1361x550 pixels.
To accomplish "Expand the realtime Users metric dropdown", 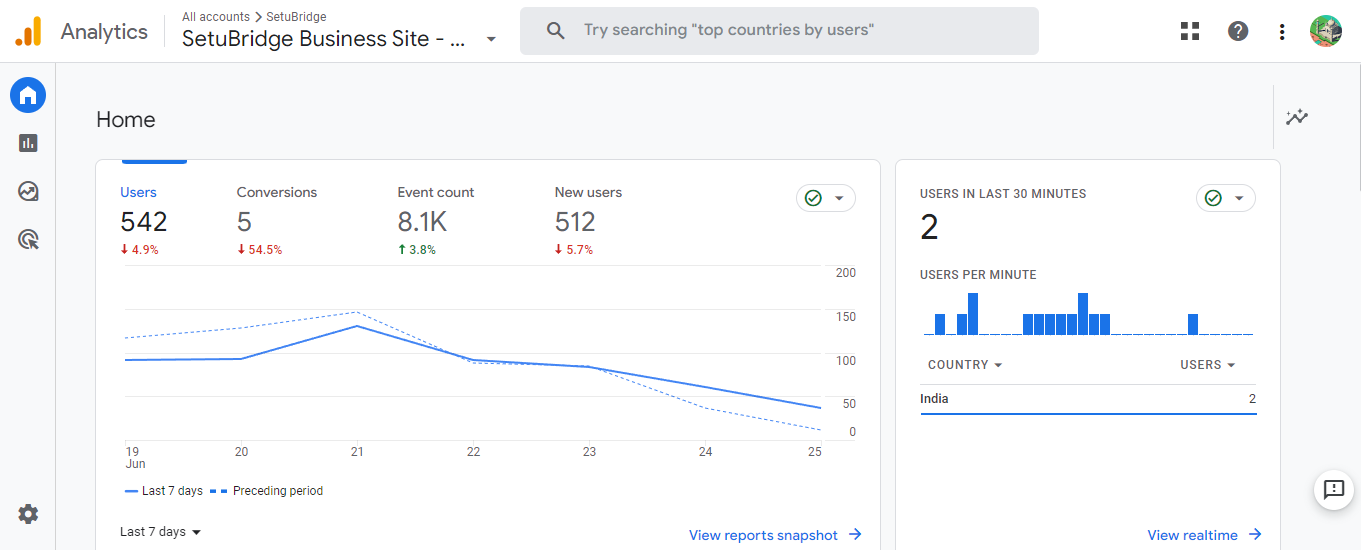I will point(1208,365).
